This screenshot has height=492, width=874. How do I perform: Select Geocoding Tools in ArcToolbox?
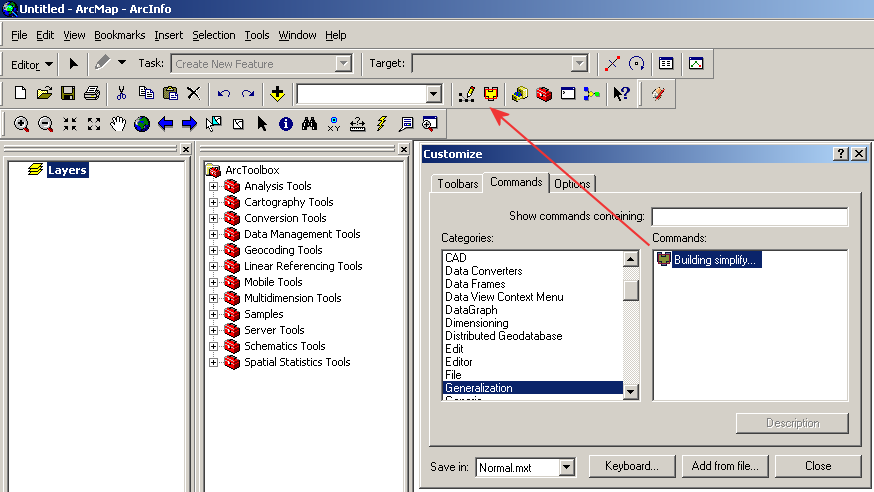(x=283, y=250)
